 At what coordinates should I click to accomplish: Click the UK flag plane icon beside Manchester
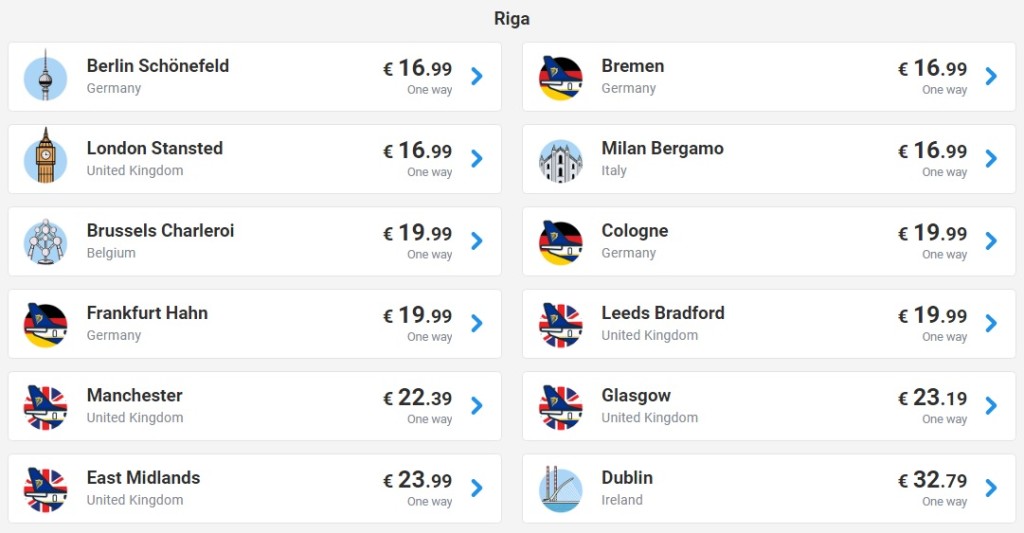click(45, 406)
